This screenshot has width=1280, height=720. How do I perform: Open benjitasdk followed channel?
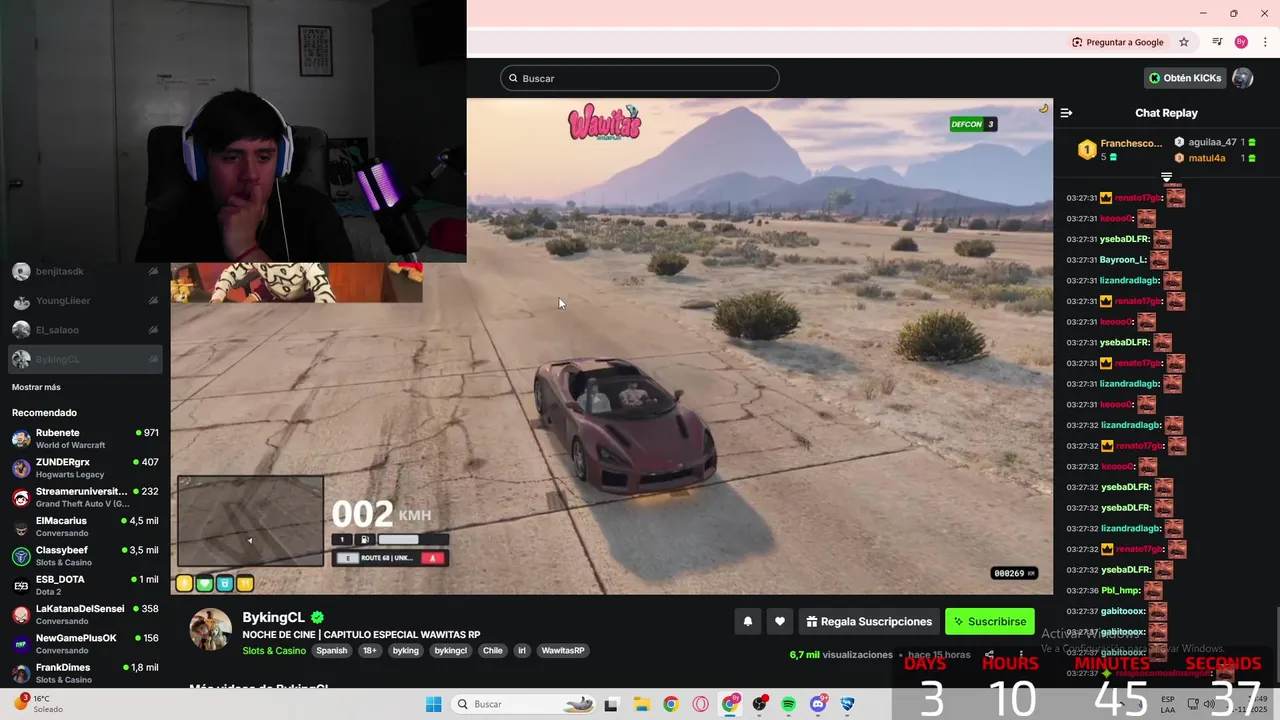click(85, 271)
